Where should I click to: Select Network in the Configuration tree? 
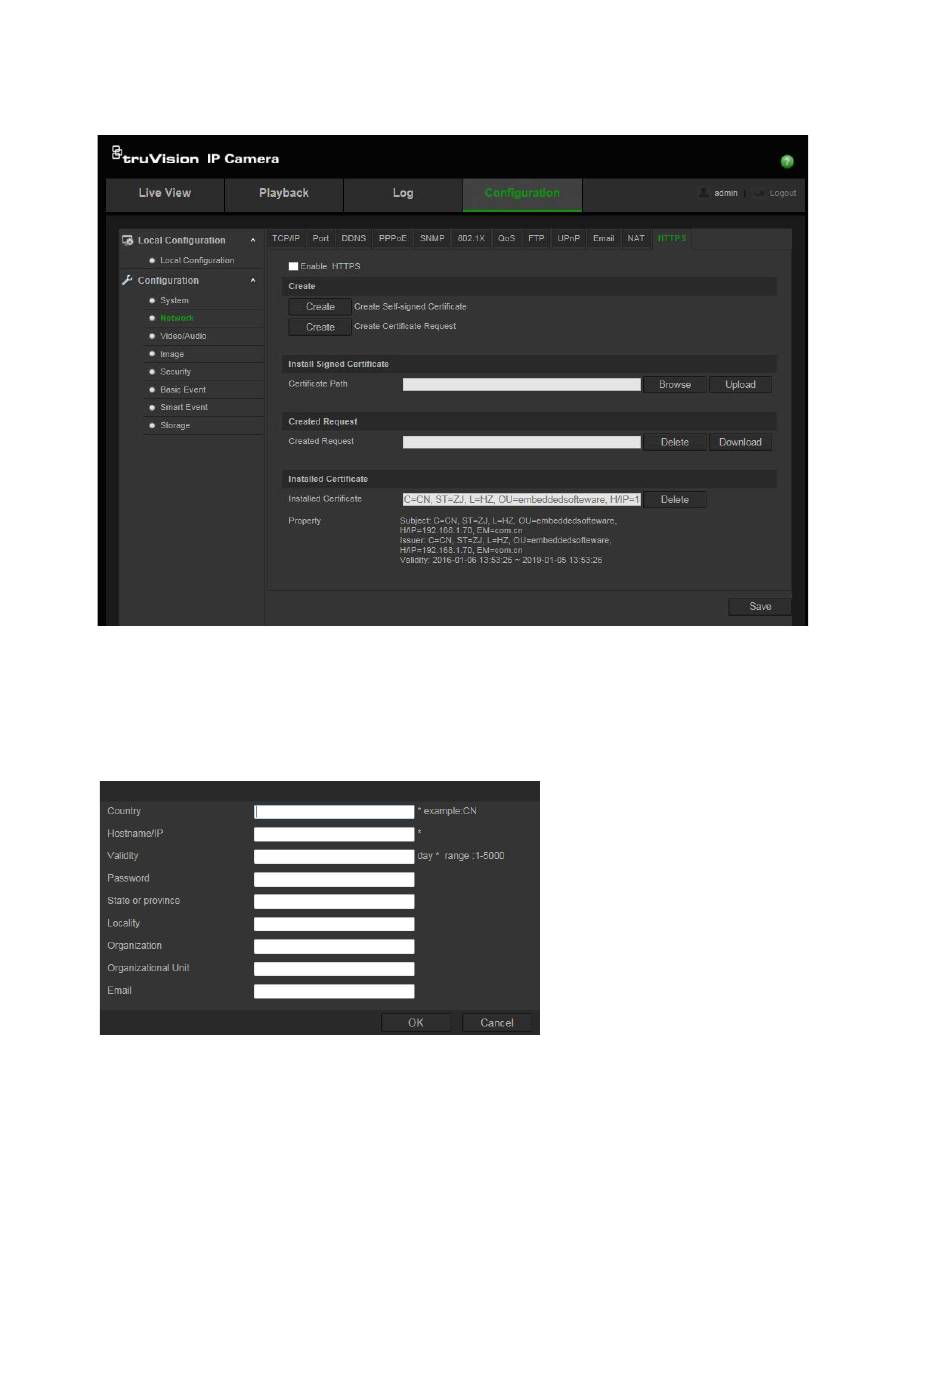pos(177,318)
